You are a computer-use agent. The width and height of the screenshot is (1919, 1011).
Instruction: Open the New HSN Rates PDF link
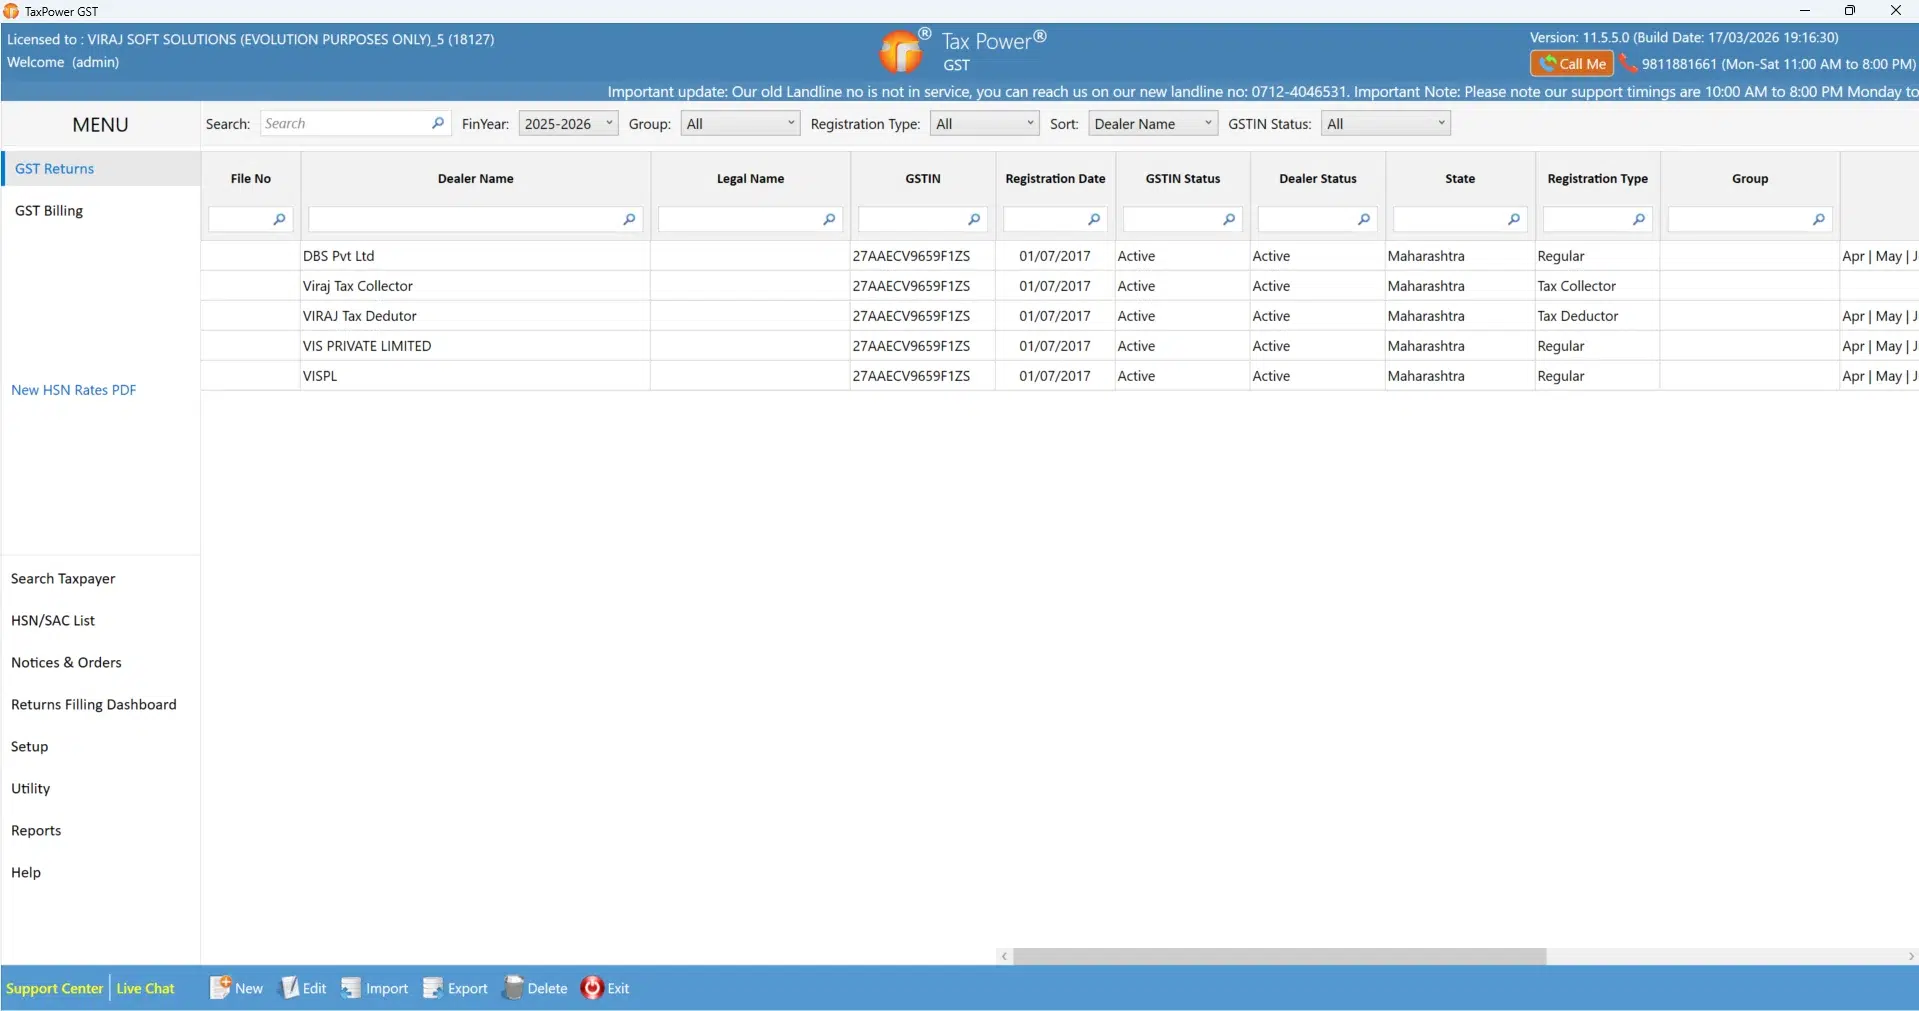(x=74, y=390)
